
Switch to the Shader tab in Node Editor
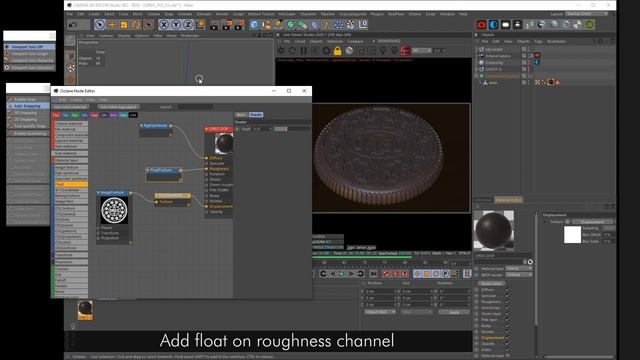click(256, 115)
